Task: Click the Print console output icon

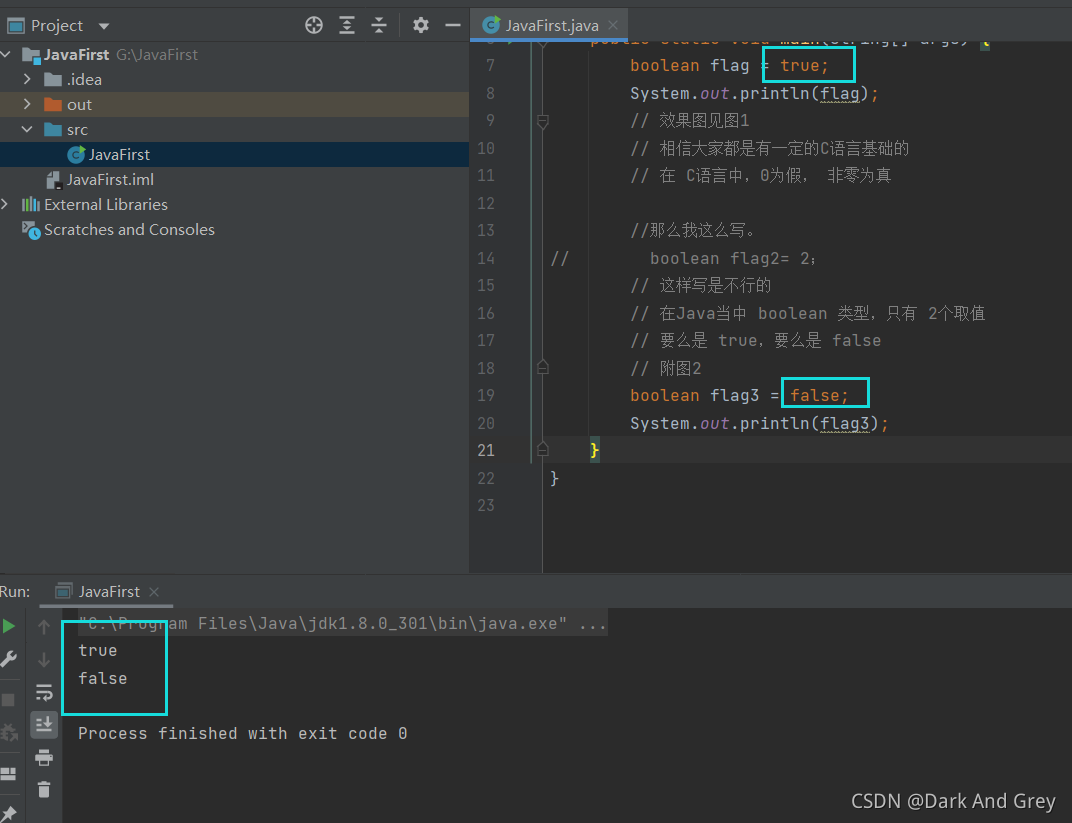Action: click(x=44, y=757)
